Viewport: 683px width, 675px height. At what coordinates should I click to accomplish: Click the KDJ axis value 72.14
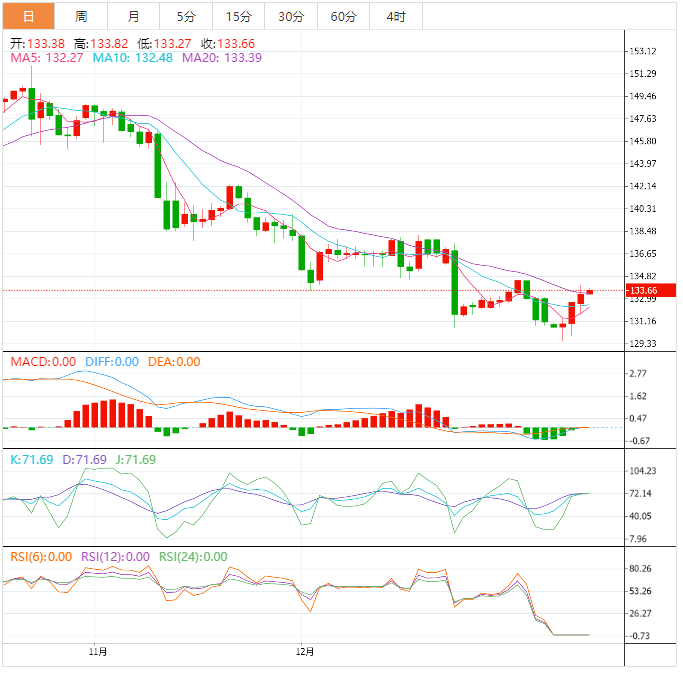coord(640,493)
